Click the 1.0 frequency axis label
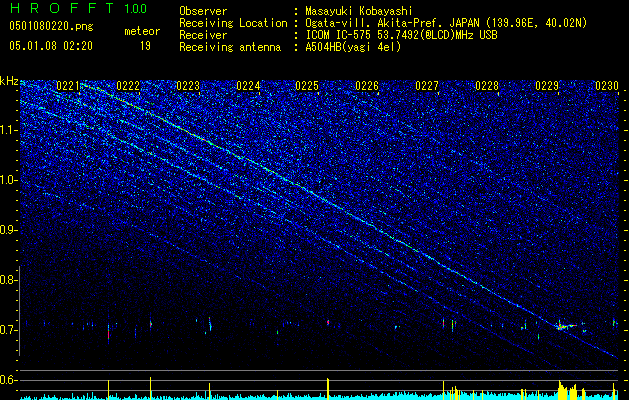 click(9, 180)
